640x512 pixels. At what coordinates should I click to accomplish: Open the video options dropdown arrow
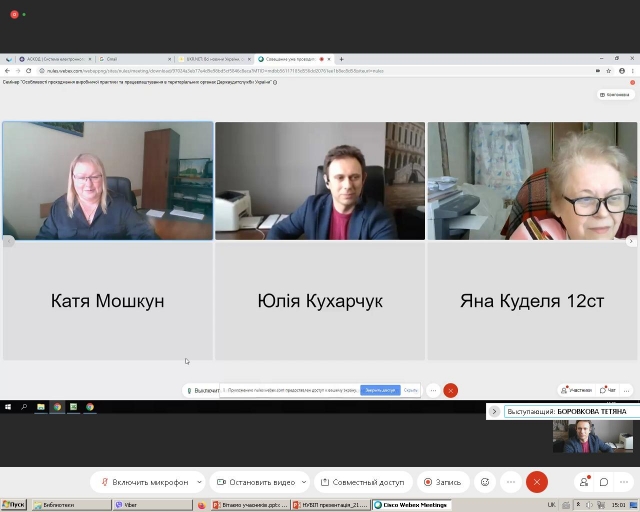click(x=302, y=482)
